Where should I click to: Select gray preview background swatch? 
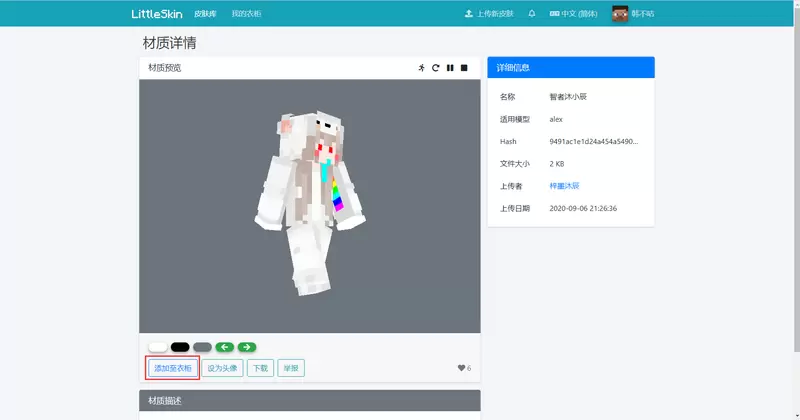pos(203,347)
